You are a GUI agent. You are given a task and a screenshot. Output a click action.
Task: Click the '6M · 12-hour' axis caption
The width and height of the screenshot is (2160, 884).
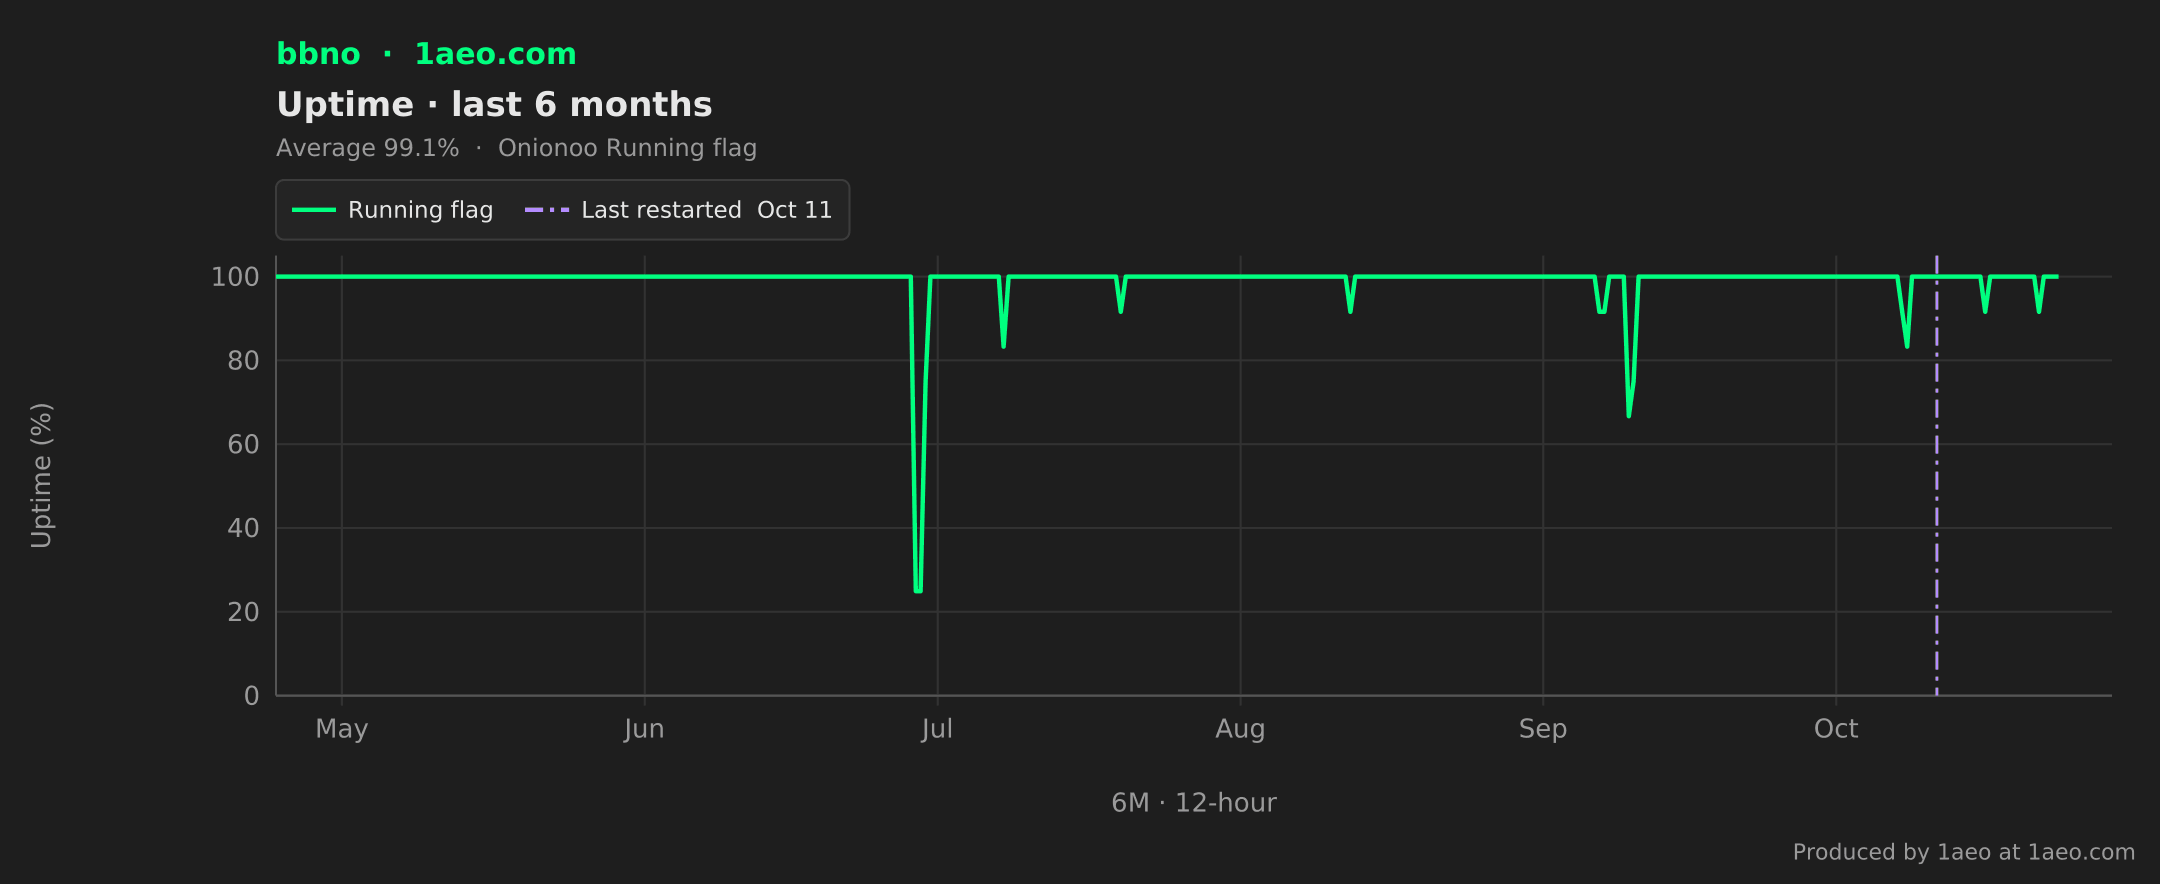[1194, 803]
